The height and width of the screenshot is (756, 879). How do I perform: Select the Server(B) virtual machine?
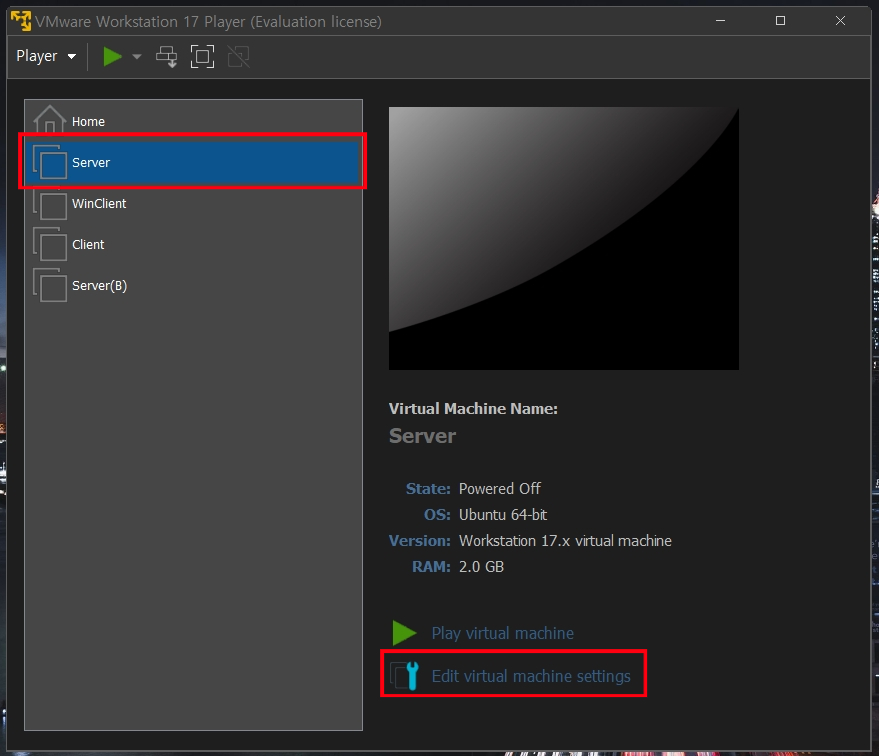click(193, 285)
